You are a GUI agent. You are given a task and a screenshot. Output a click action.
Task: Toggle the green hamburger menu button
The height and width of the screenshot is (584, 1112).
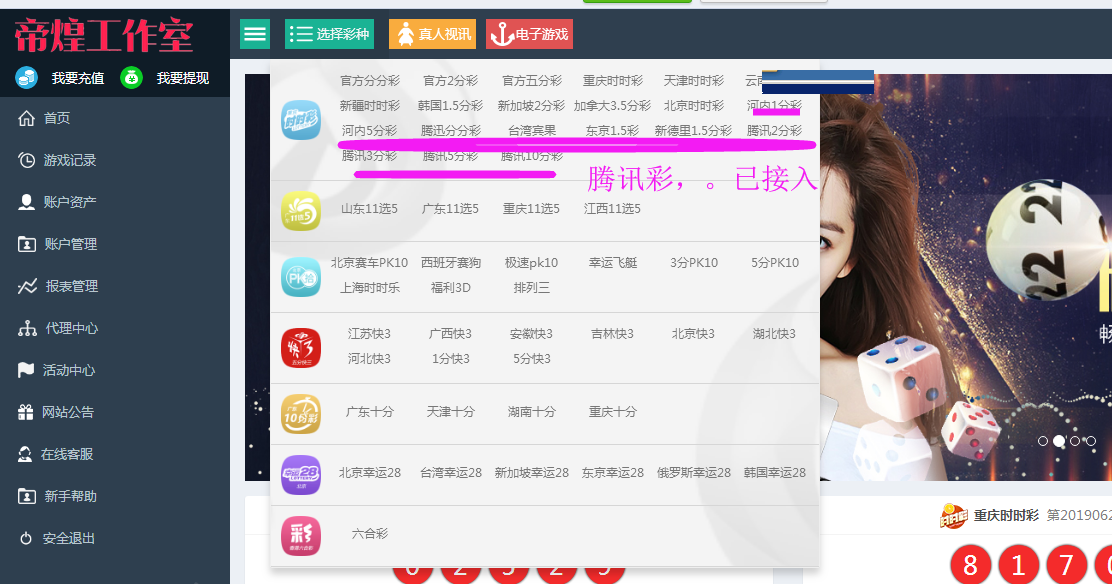255,34
